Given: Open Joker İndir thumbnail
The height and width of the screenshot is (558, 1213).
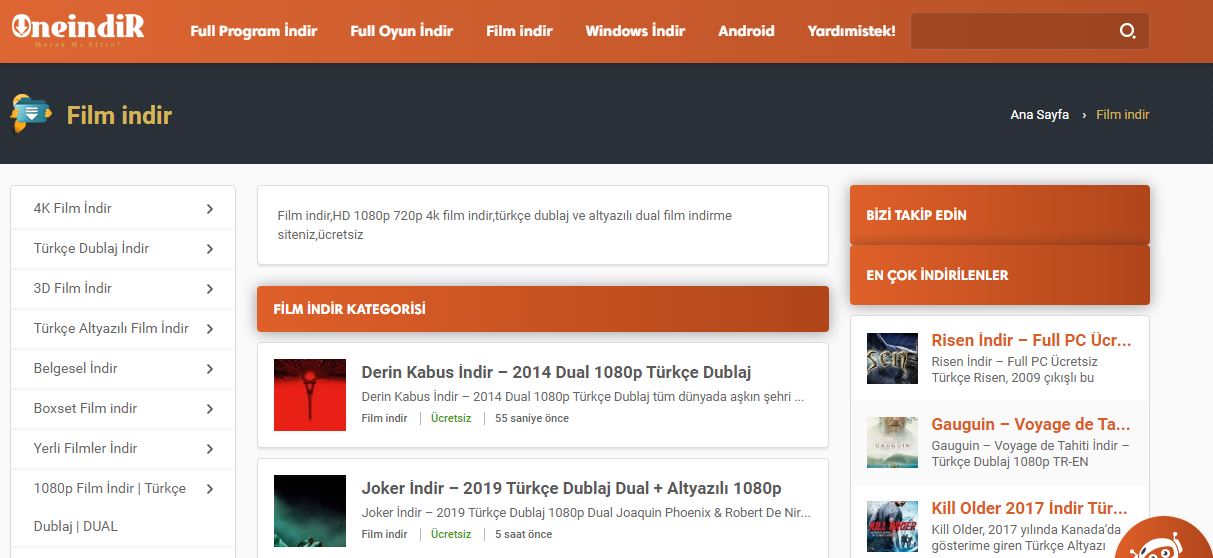Looking at the screenshot, I should point(310,511).
